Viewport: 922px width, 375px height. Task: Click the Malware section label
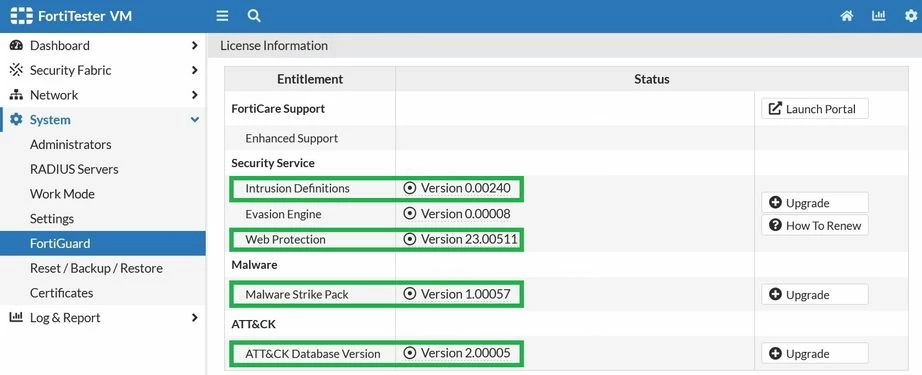coord(254,264)
